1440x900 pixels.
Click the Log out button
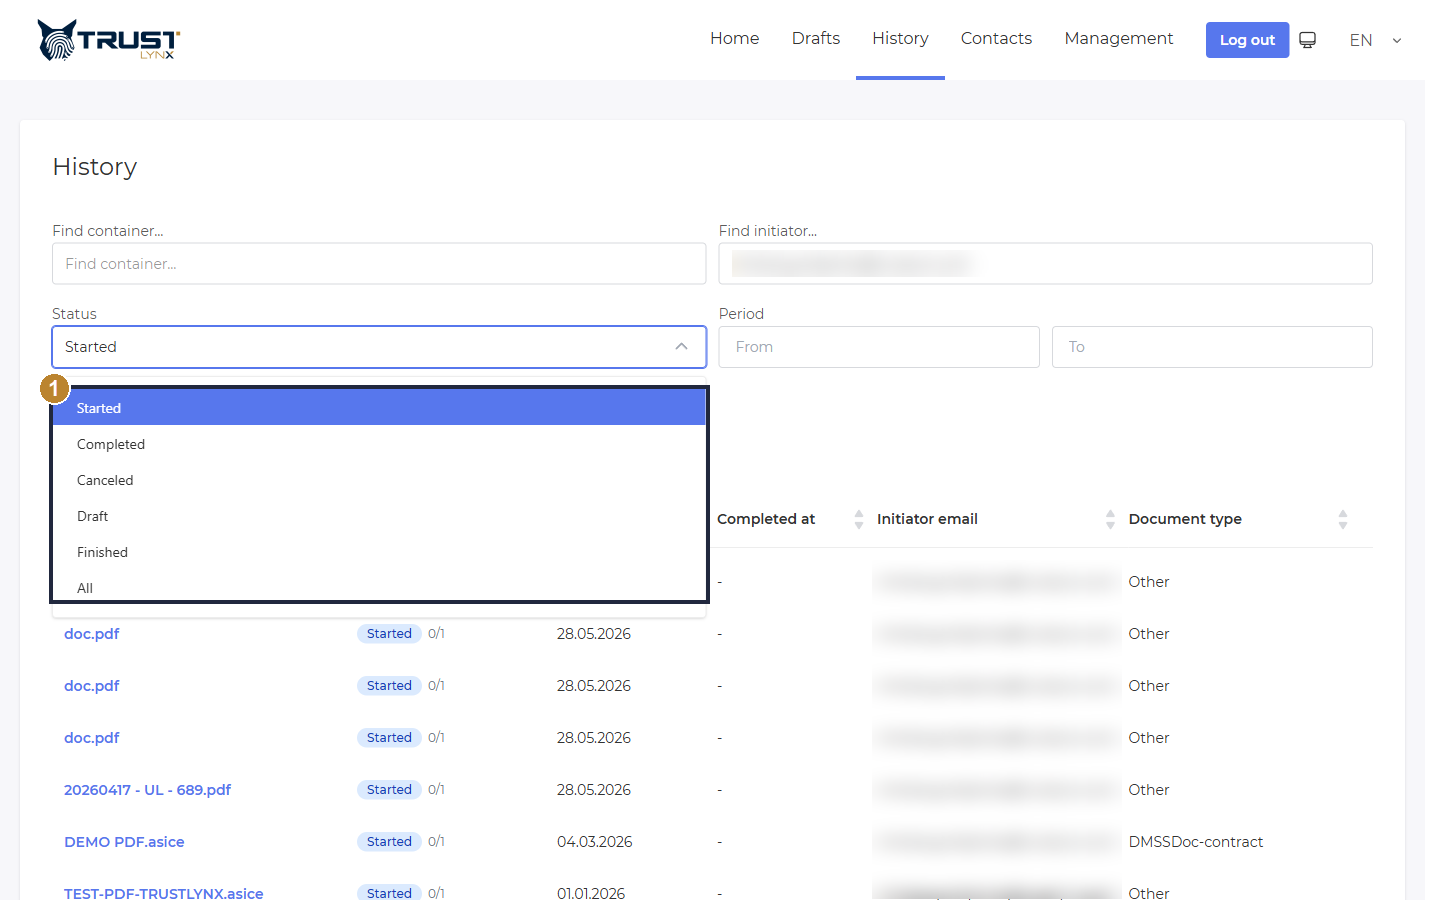tap(1247, 40)
